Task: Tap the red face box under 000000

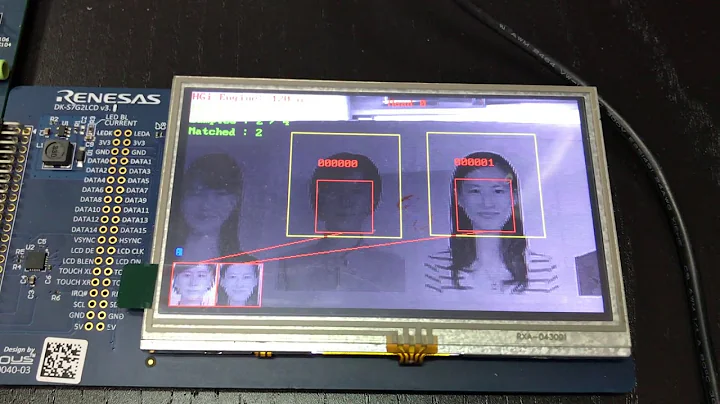Action: tap(344, 207)
